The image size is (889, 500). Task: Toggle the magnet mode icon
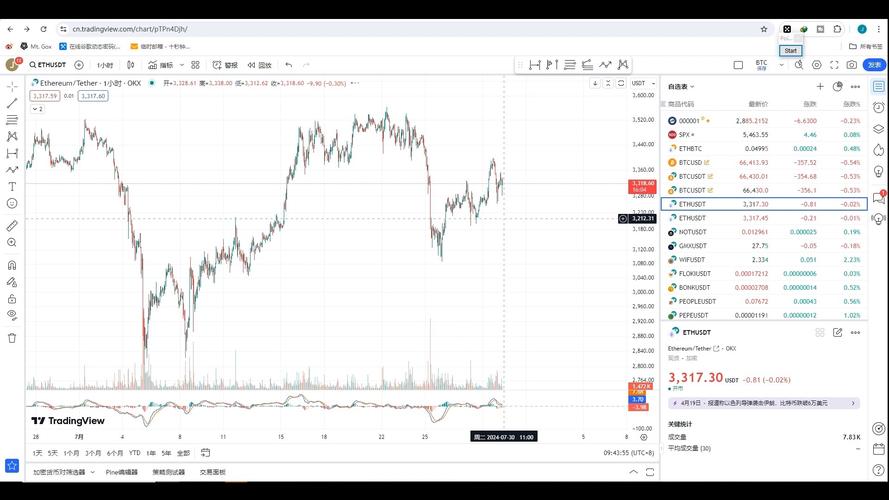click(x=12, y=265)
